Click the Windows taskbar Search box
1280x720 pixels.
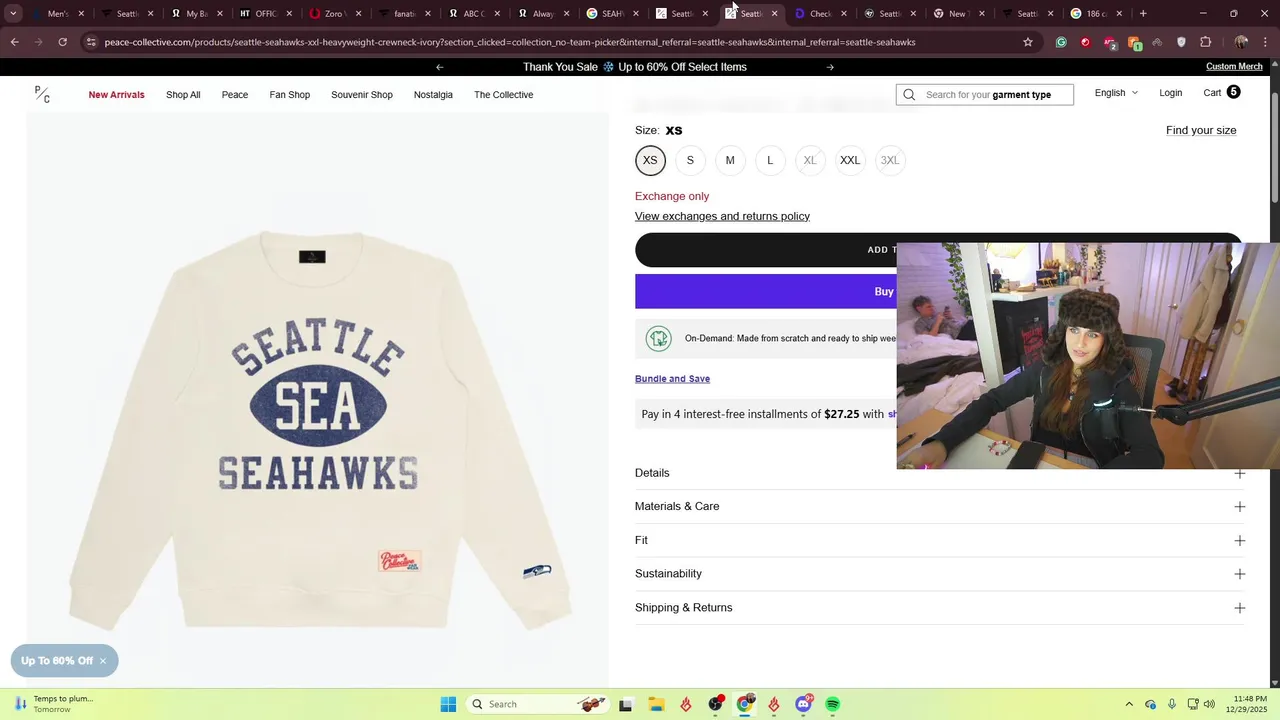[536, 704]
